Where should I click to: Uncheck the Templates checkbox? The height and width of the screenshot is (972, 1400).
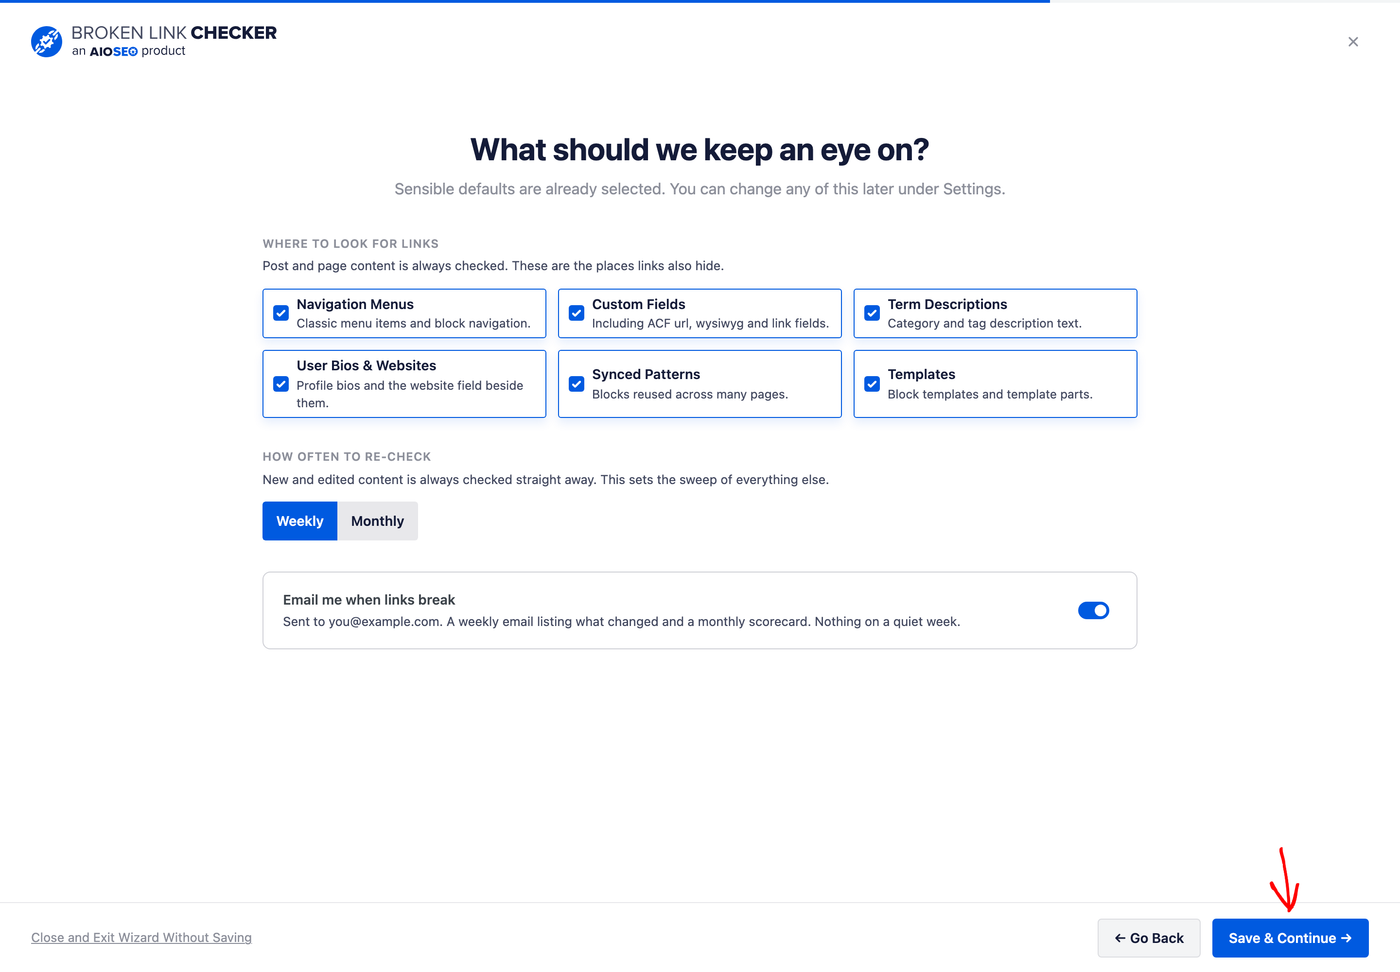coord(872,384)
